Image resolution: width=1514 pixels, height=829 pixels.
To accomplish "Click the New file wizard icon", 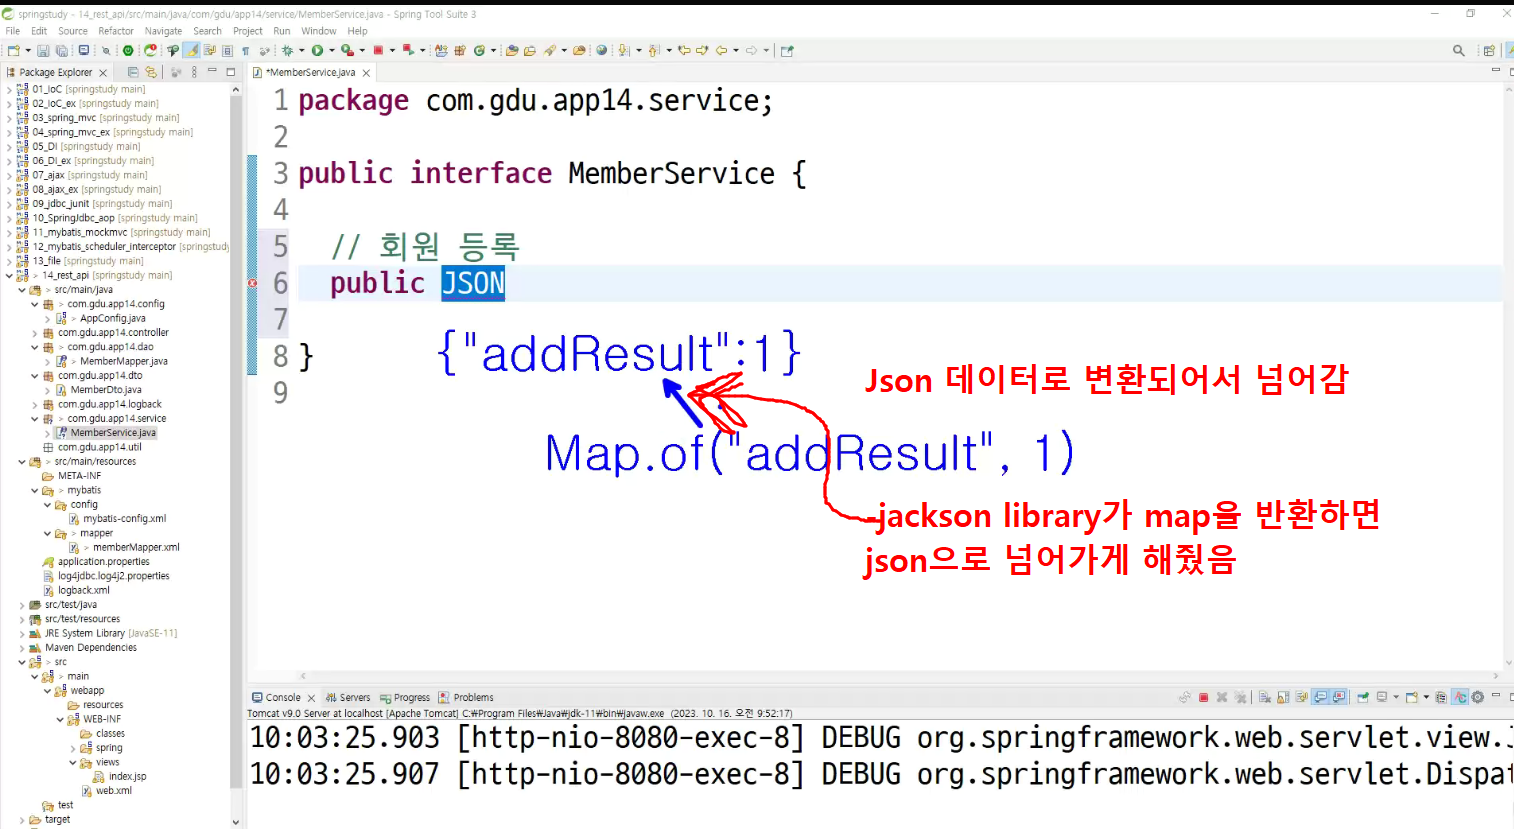I will click(13, 50).
